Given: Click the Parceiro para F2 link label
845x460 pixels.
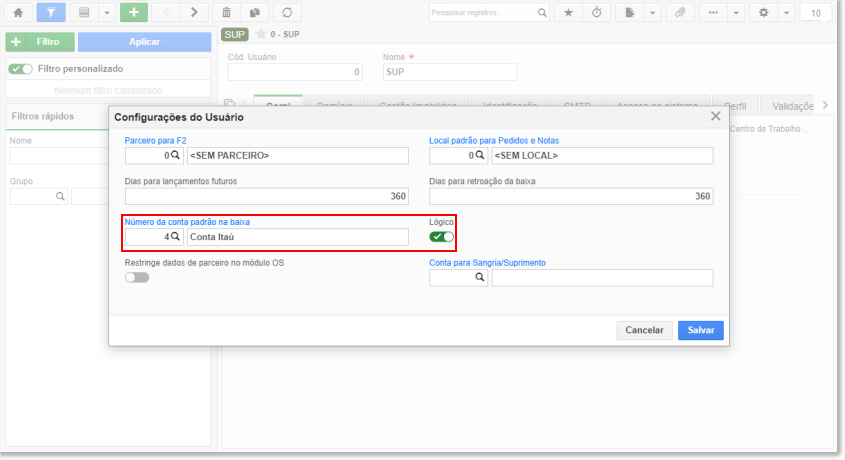Looking at the screenshot, I should pyautogui.click(x=155, y=141).
